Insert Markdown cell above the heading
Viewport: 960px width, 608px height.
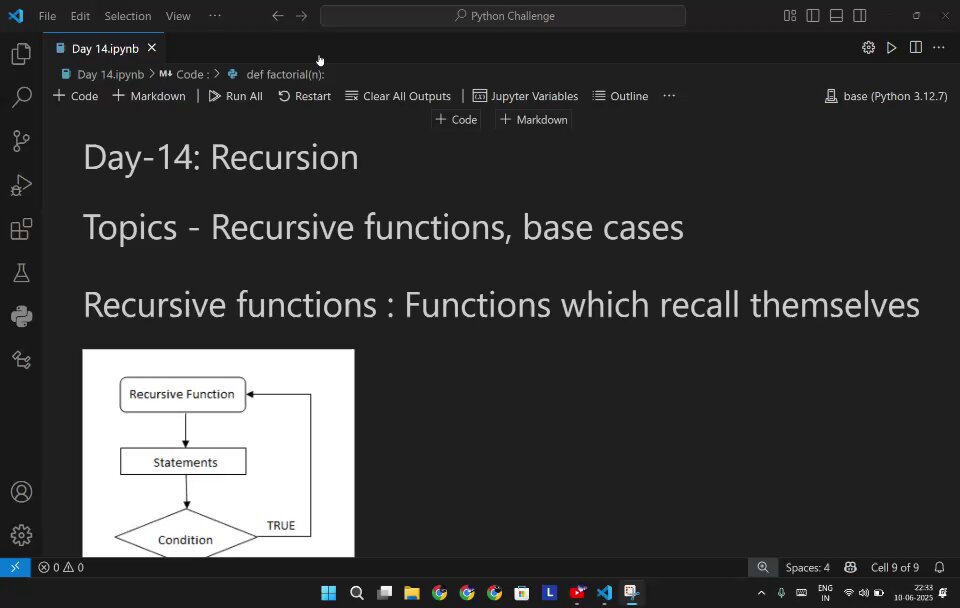[534, 119]
